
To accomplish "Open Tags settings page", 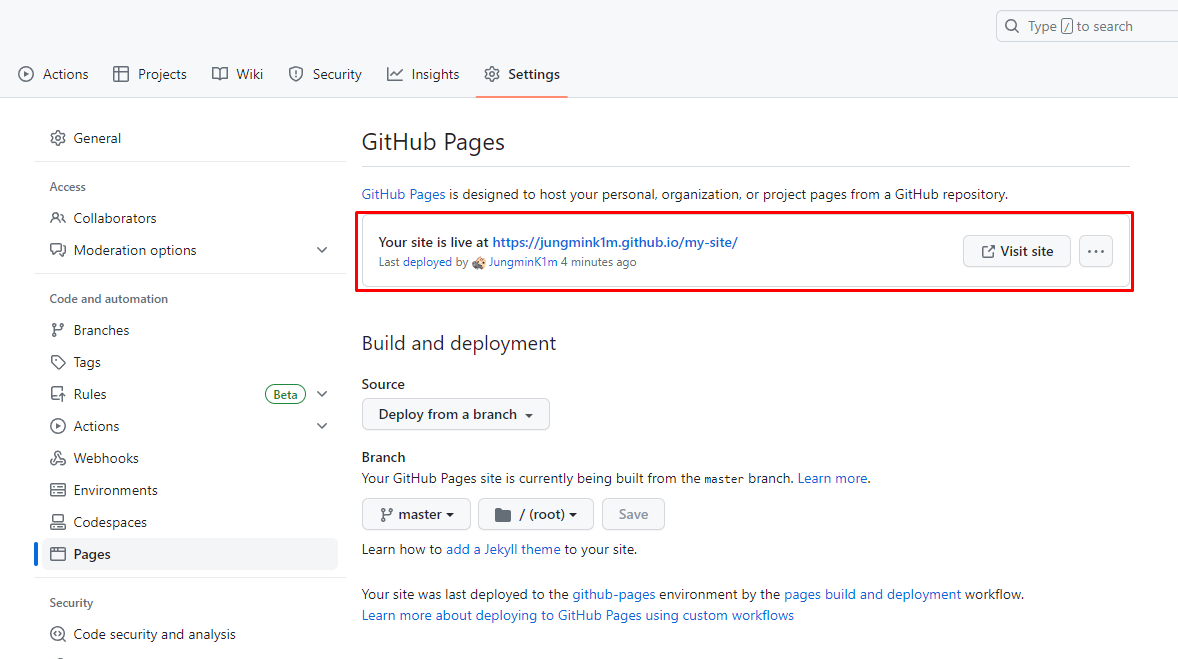I will pos(190,362).
